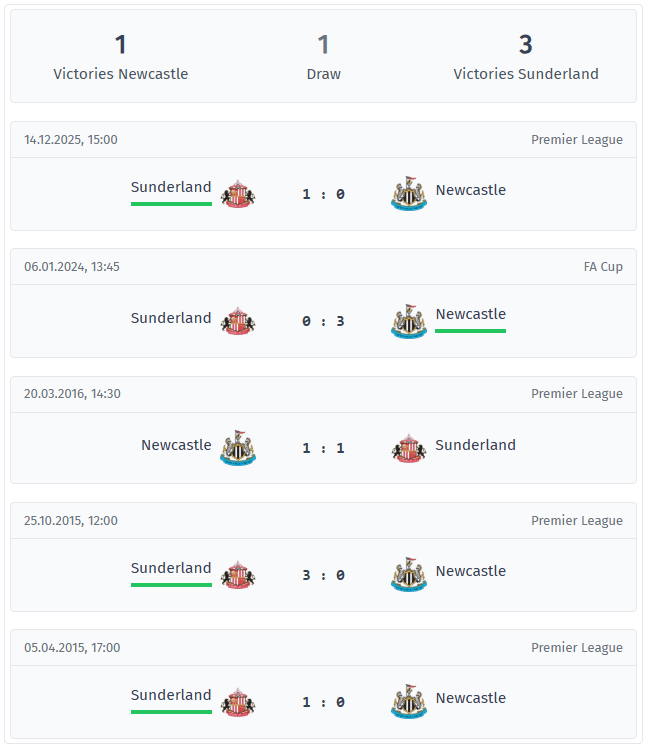Click the 3 : 0 score from 25.10.2015
Image resolution: width=647 pixels, height=751 pixels.
coord(323,575)
